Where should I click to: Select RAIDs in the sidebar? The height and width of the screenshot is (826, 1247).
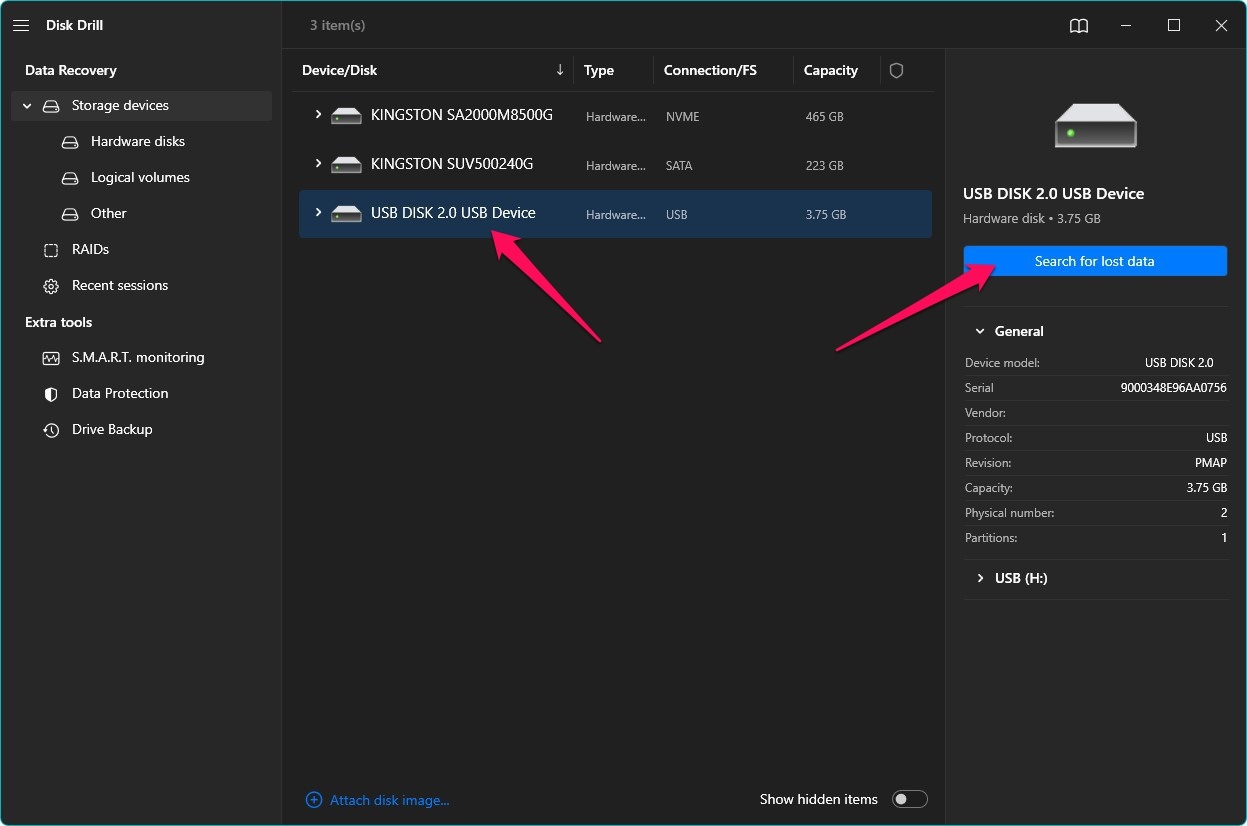pyautogui.click(x=90, y=249)
